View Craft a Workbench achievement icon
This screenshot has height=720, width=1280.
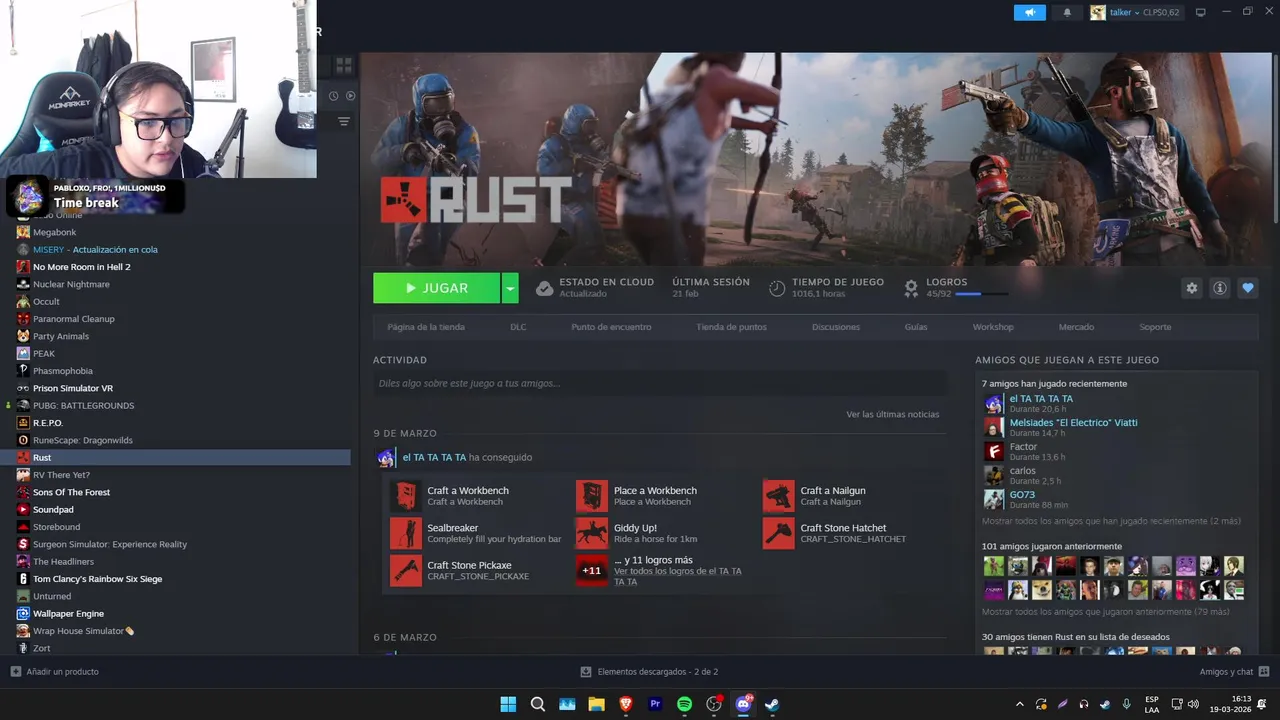click(x=406, y=496)
